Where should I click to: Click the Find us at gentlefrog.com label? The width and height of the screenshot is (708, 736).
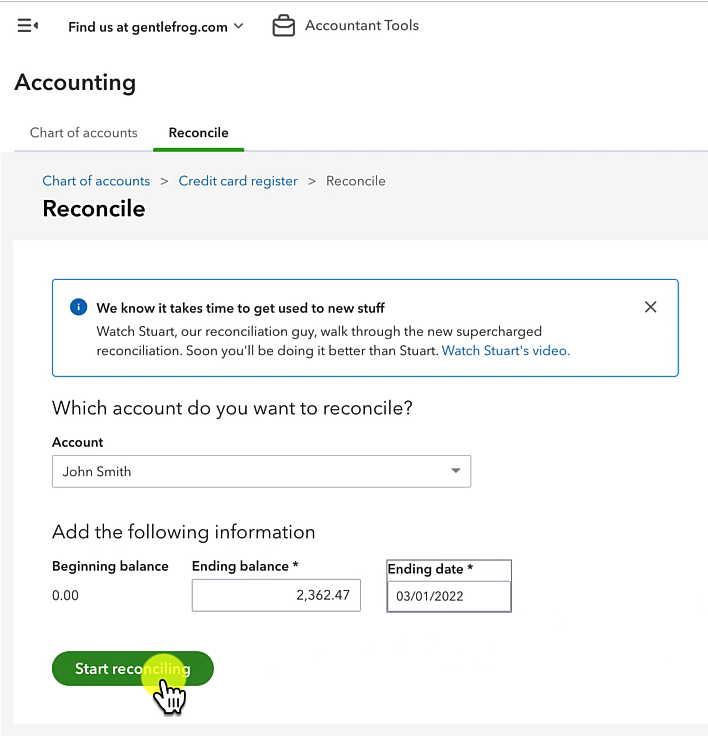tap(148, 27)
